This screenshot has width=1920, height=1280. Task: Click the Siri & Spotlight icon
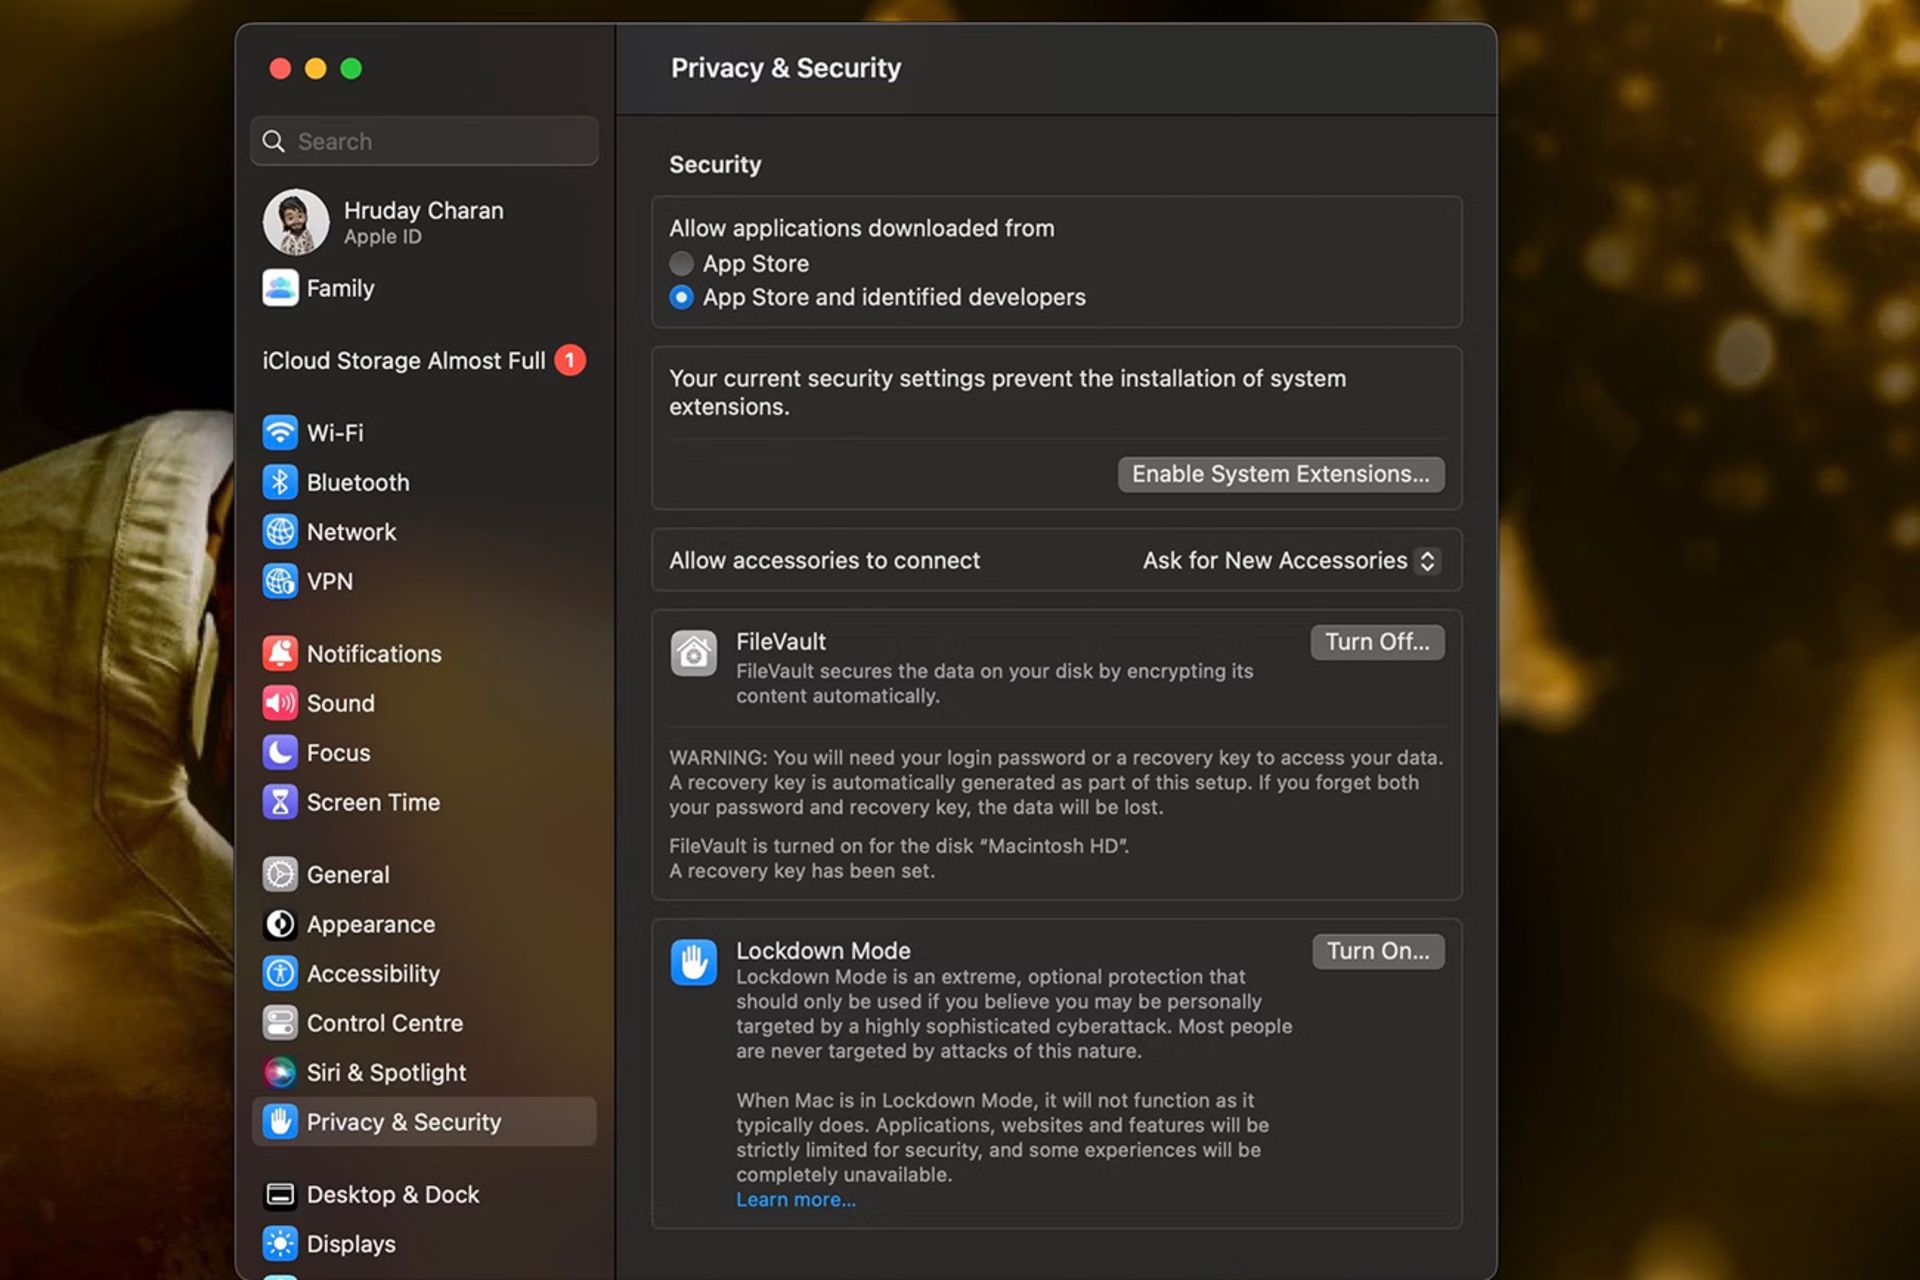pos(280,1072)
